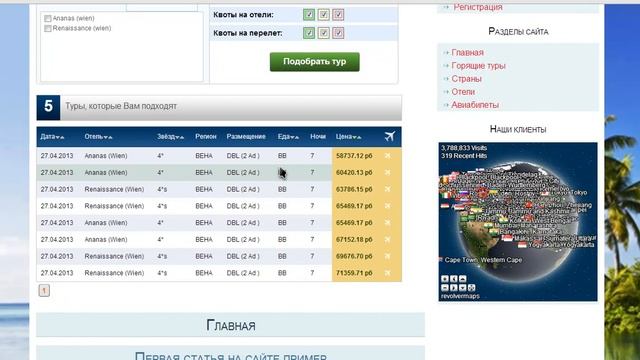The width and height of the screenshot is (640, 360).
Task: Click the date 27.04.2013 in the 67152.18 рб row
Action: pyautogui.click(x=57, y=240)
